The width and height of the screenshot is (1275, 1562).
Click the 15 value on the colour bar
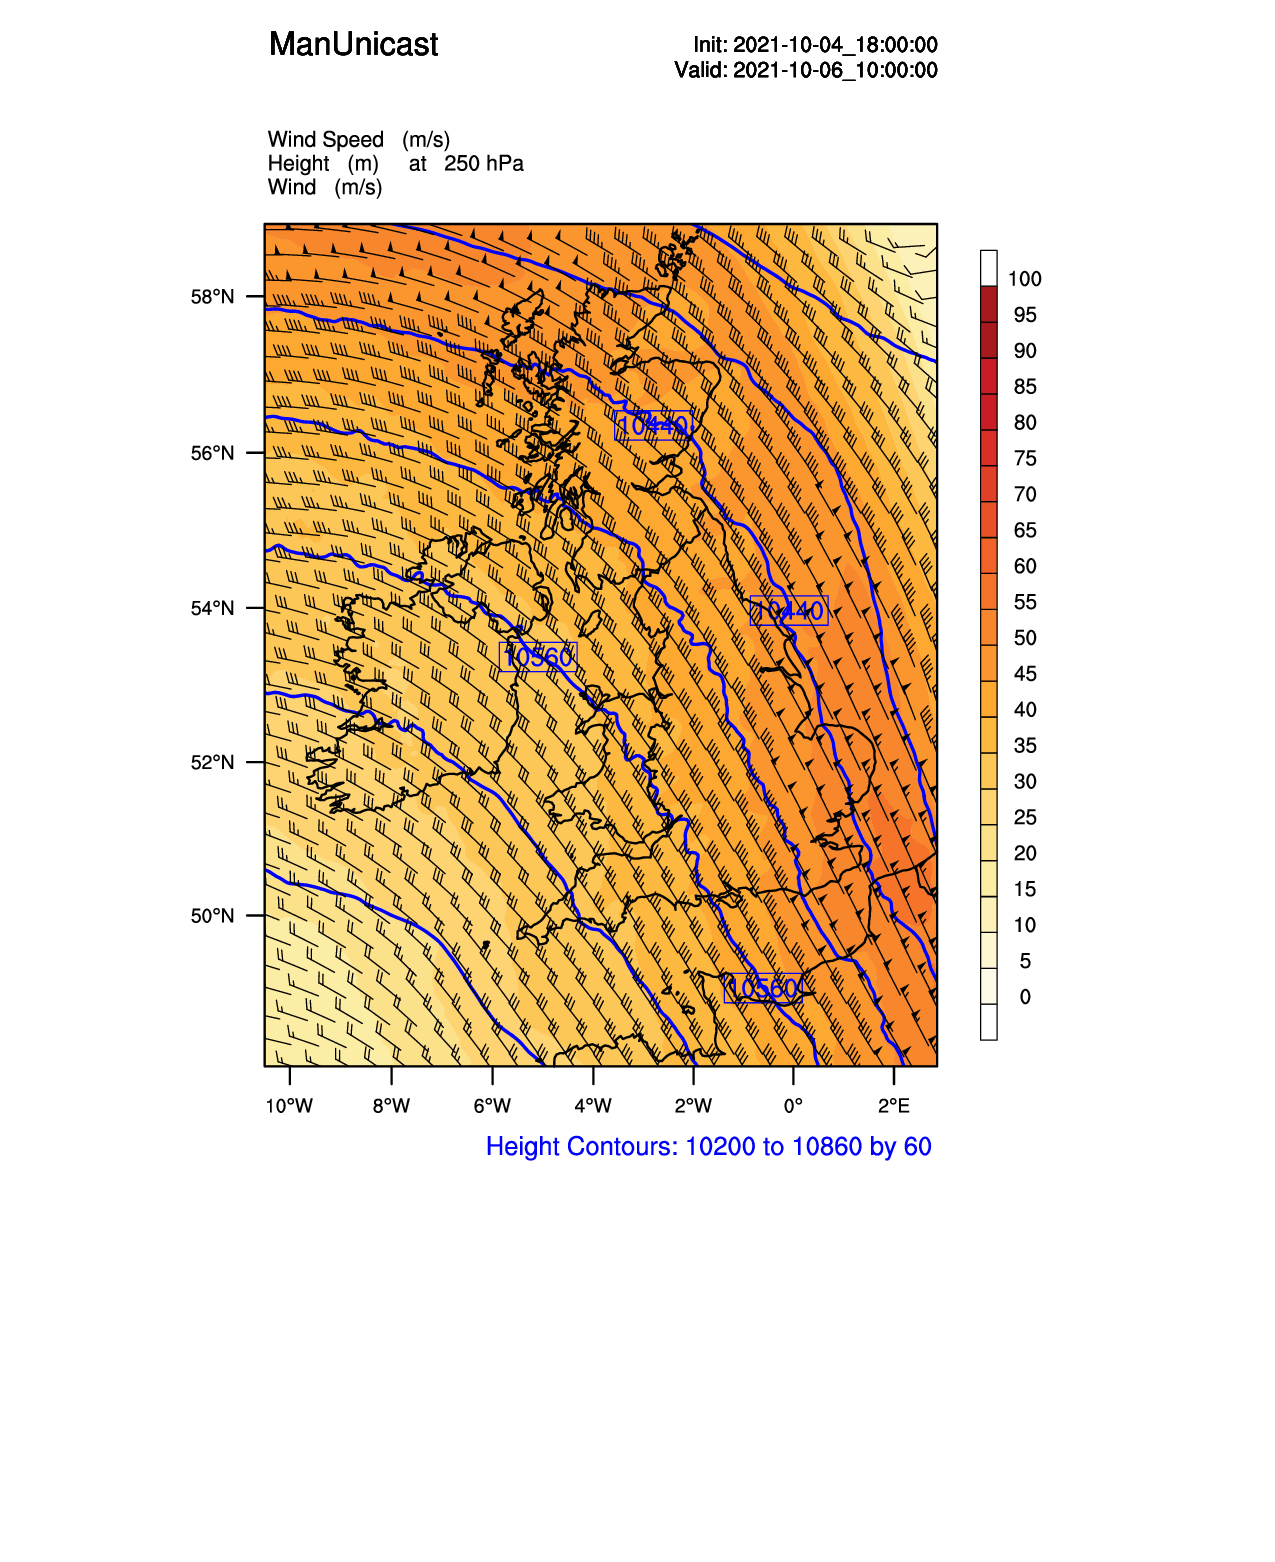(1025, 890)
